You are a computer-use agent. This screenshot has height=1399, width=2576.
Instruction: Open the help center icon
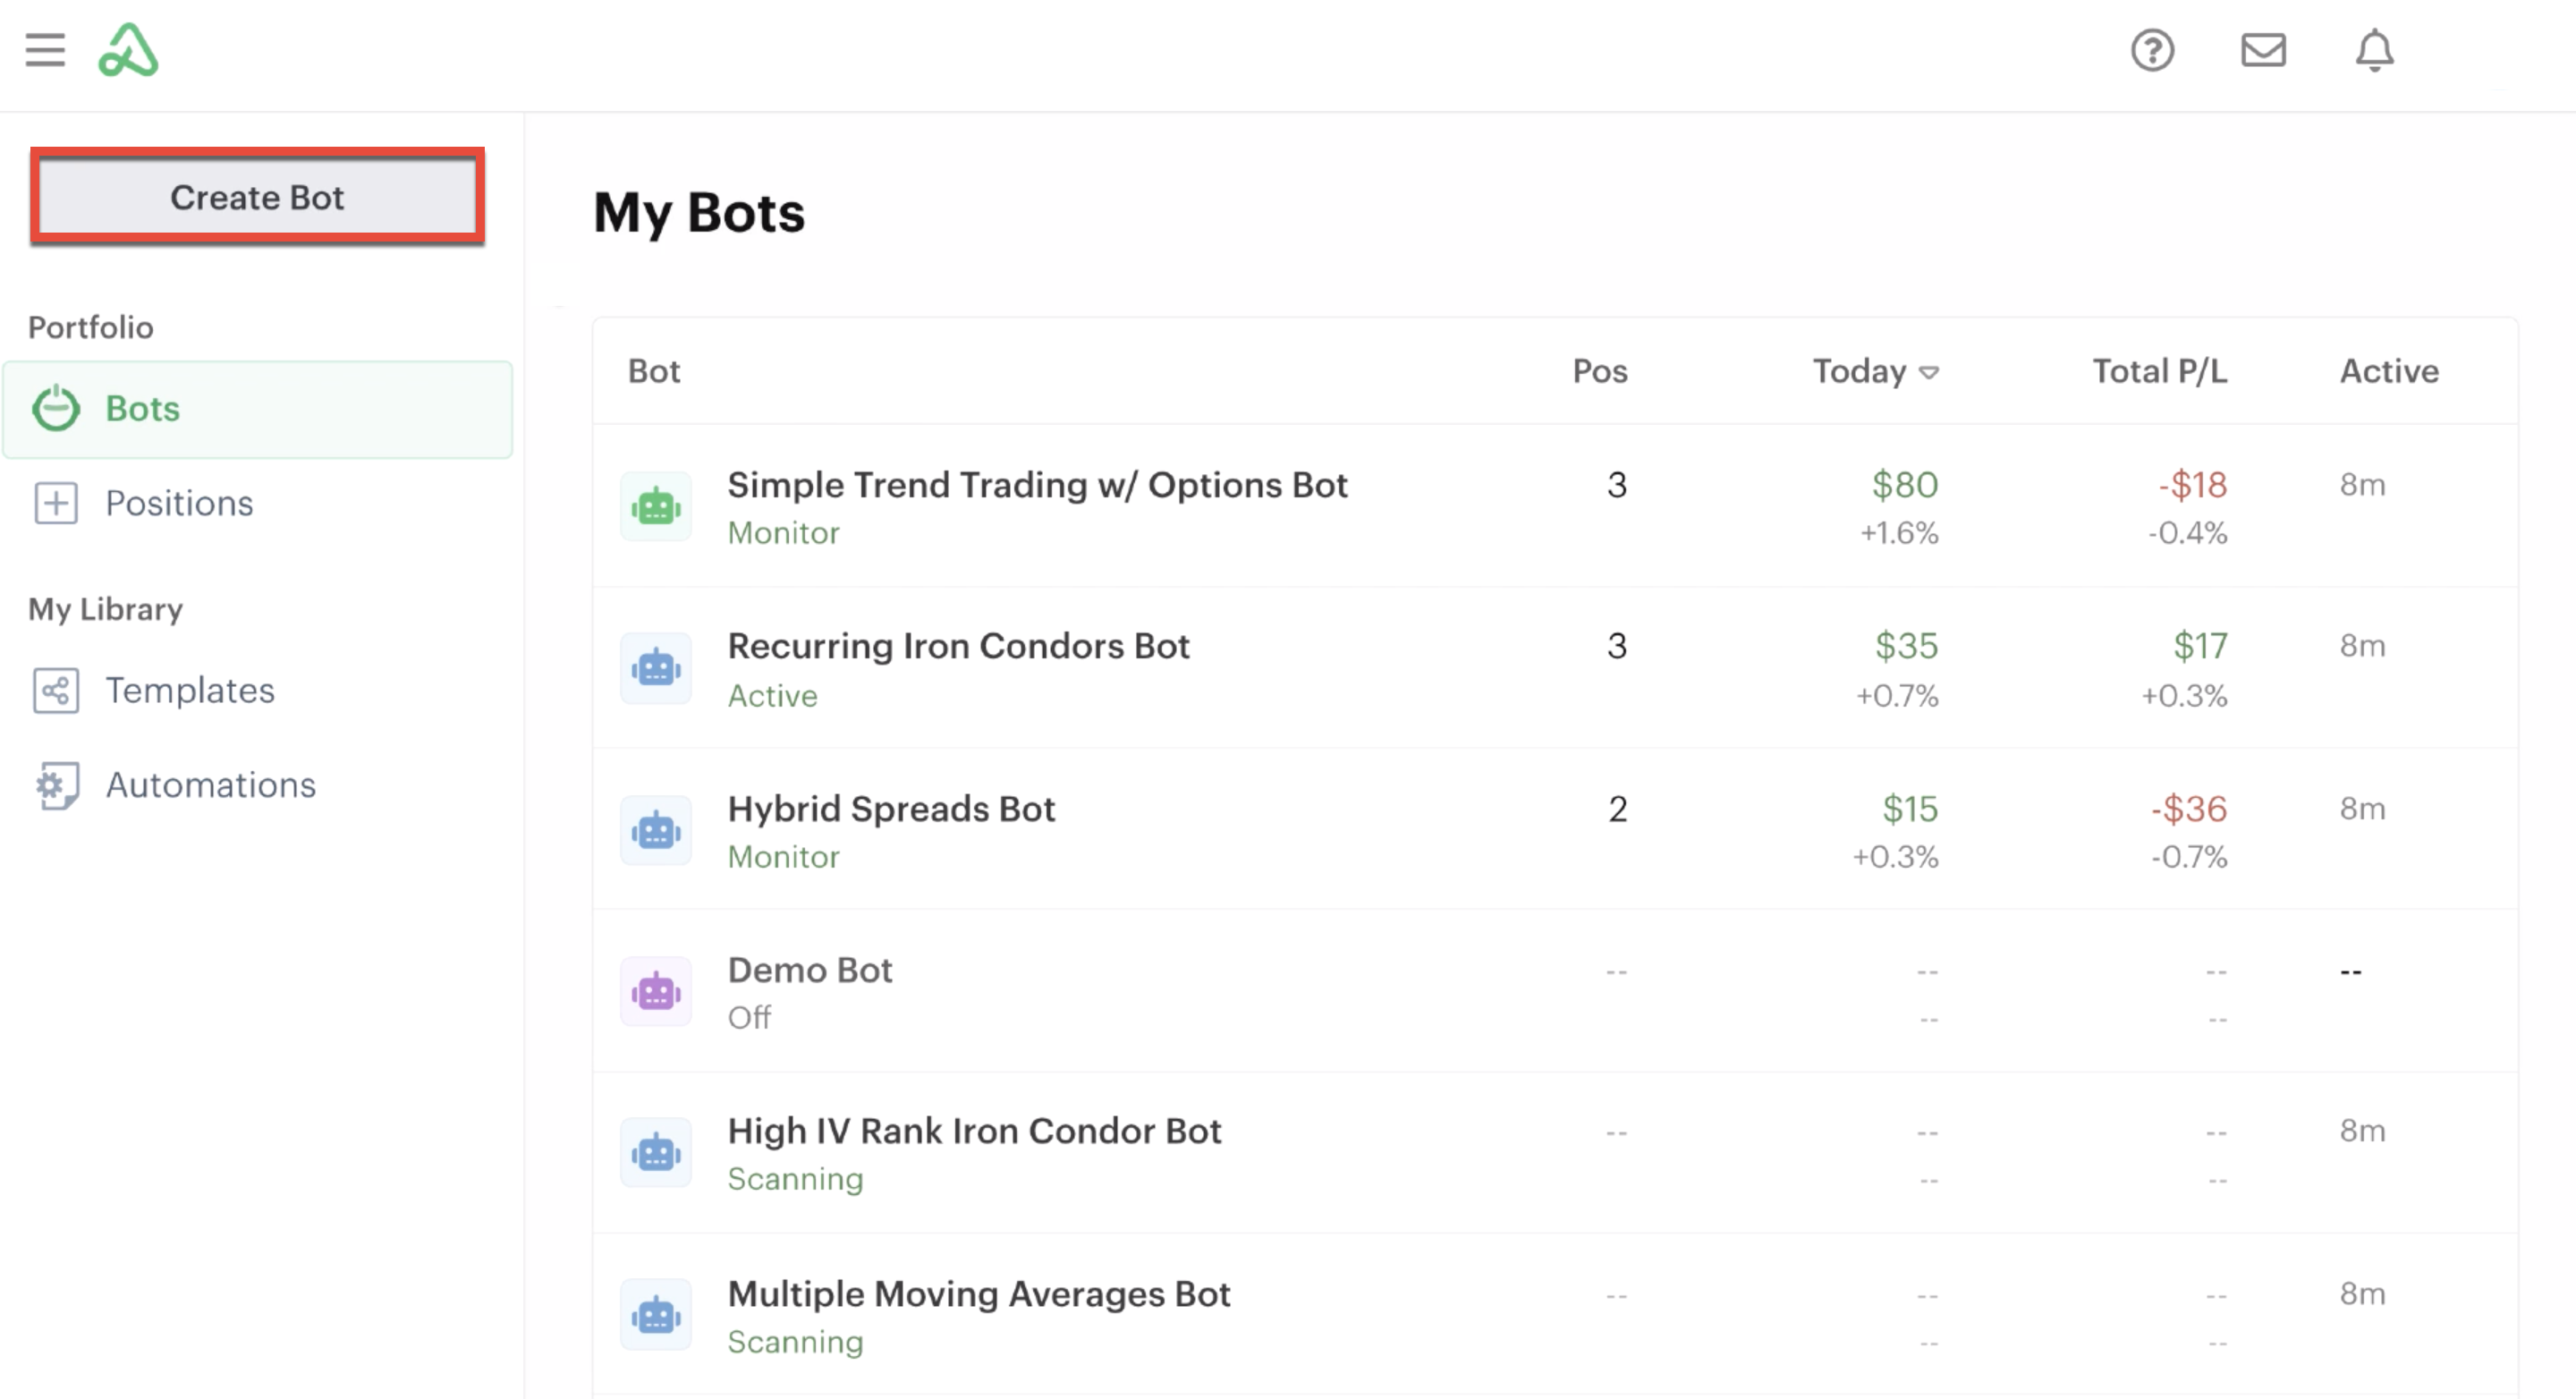(x=2155, y=50)
